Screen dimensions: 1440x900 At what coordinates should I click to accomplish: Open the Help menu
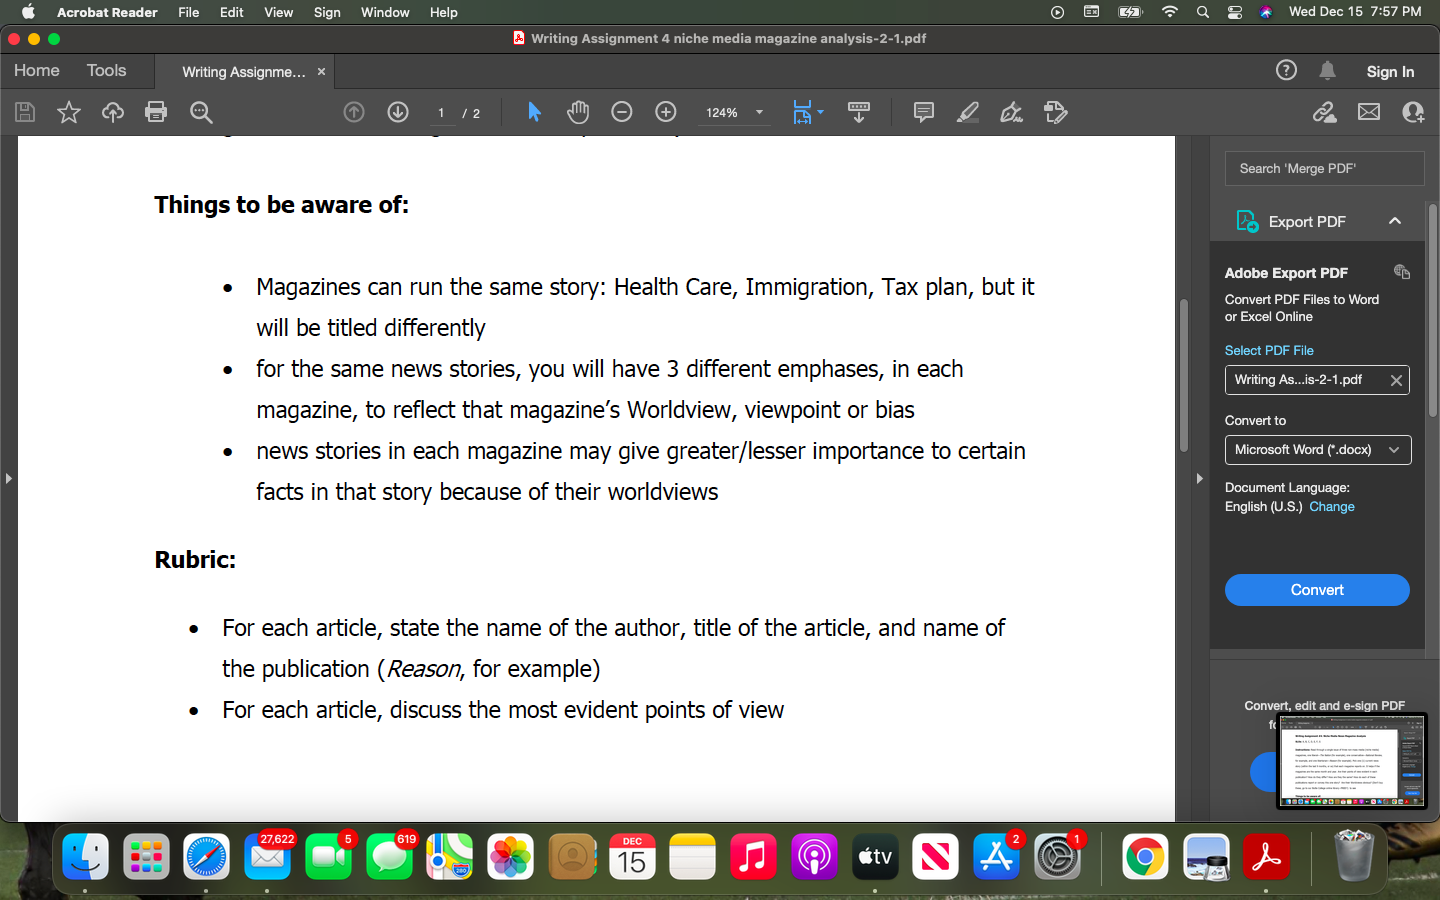click(443, 12)
